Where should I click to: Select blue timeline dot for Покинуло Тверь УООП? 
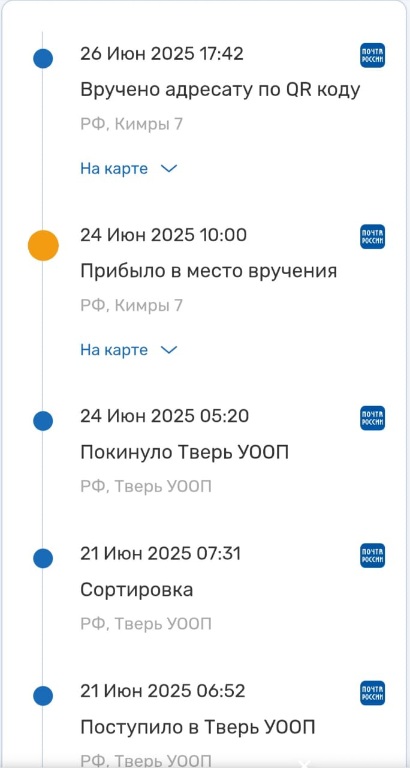click(43, 421)
